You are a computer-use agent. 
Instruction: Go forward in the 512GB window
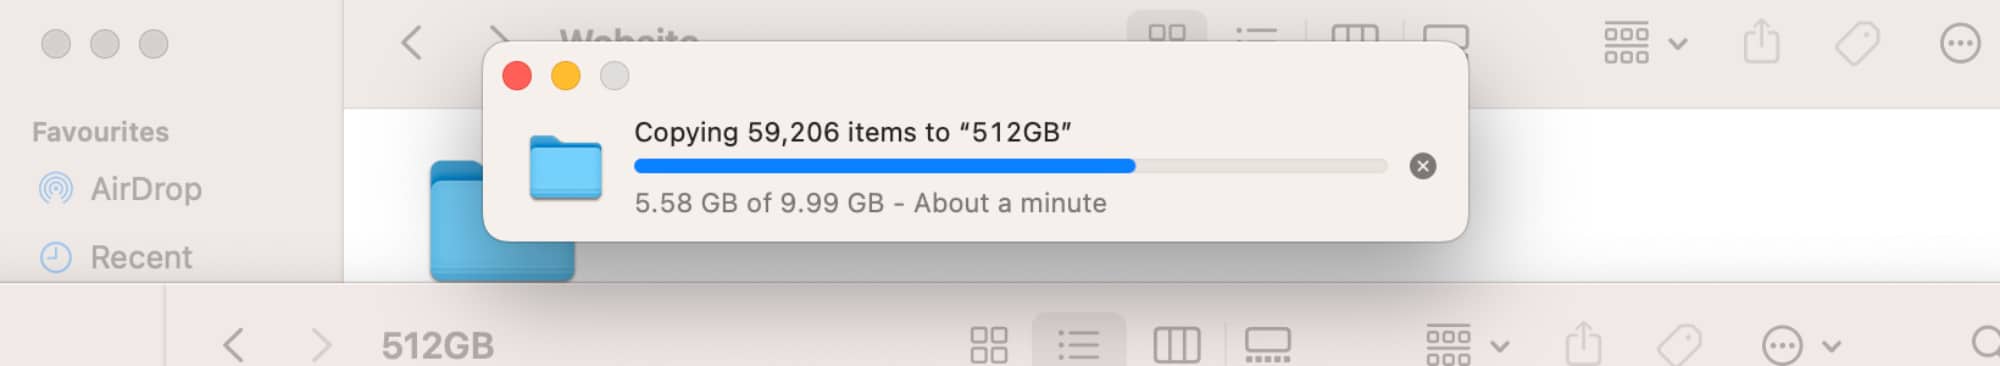(x=320, y=345)
